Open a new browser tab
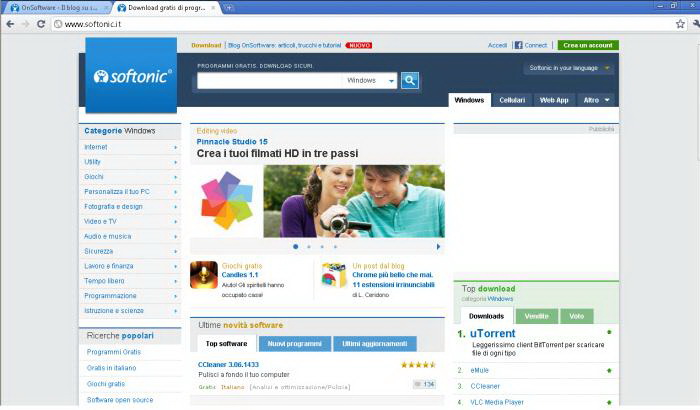Viewport: 700px width, 410px height. pyautogui.click(x=228, y=8)
